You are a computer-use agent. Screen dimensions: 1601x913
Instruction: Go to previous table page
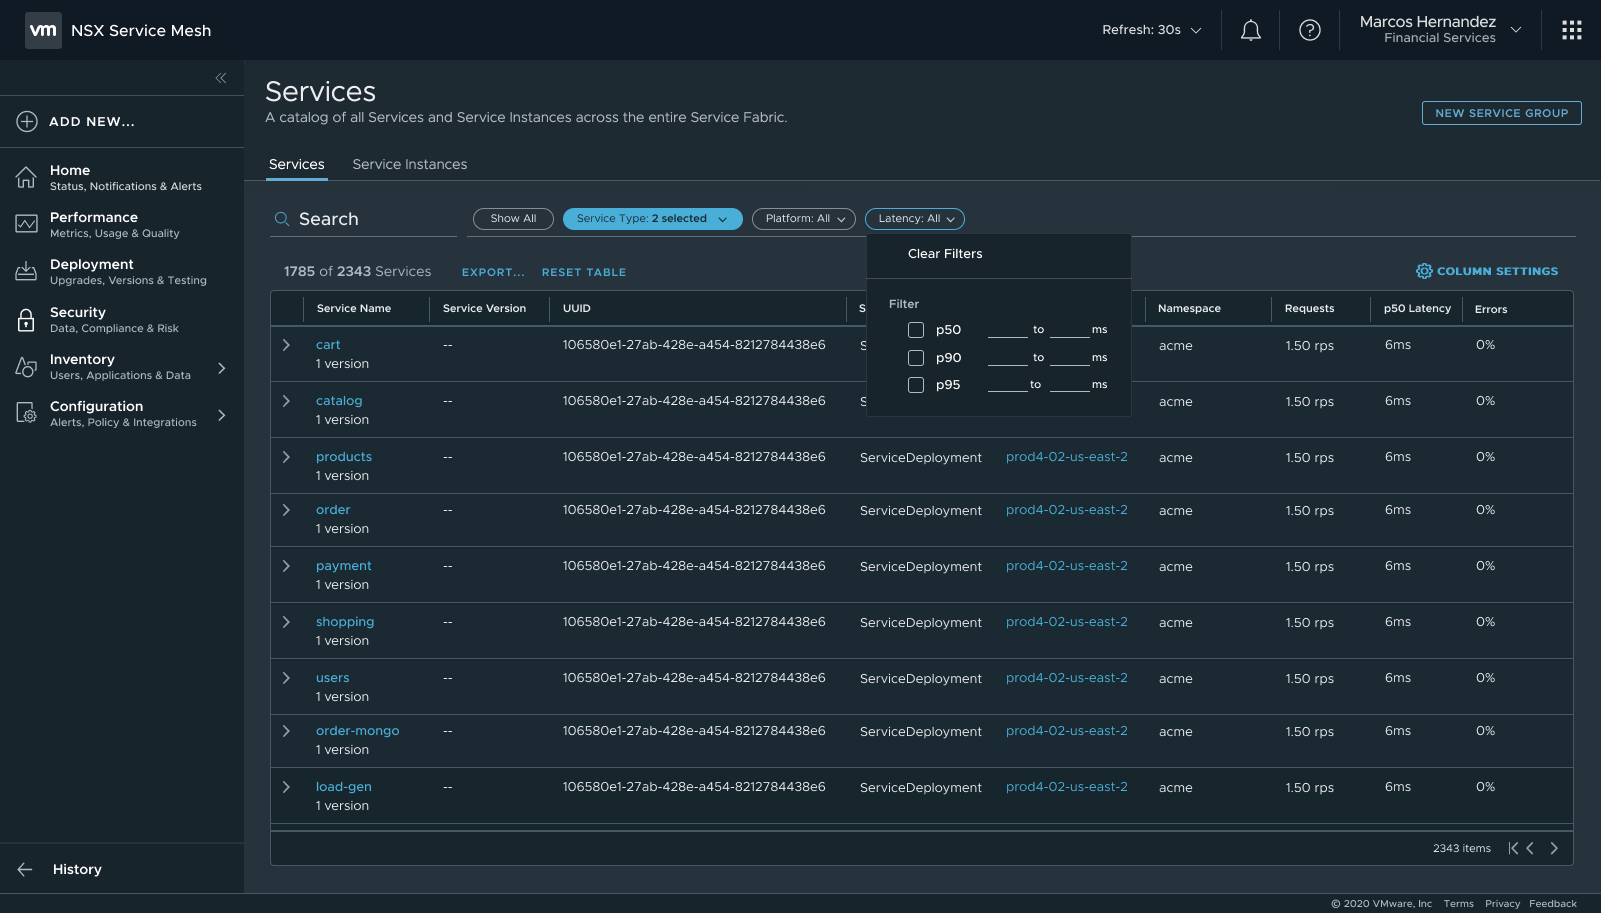tap(1530, 848)
